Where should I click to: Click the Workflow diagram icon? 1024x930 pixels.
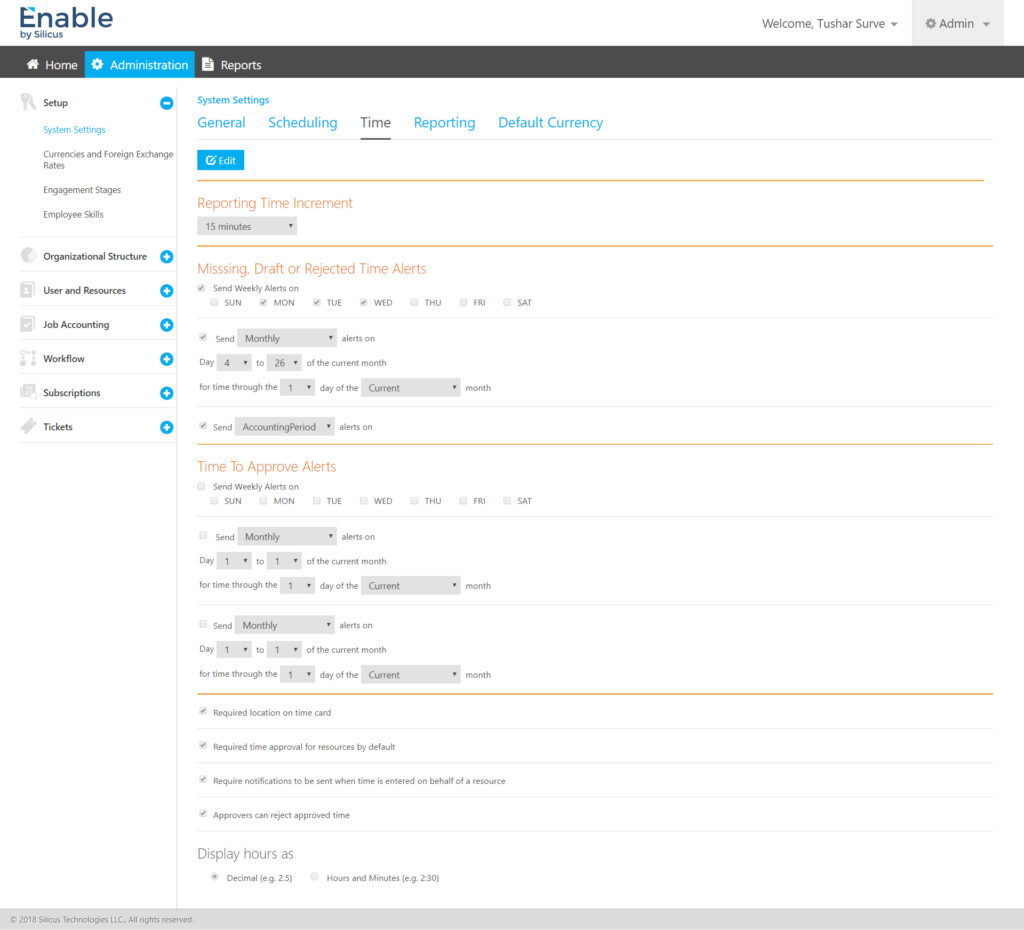click(x=27, y=358)
